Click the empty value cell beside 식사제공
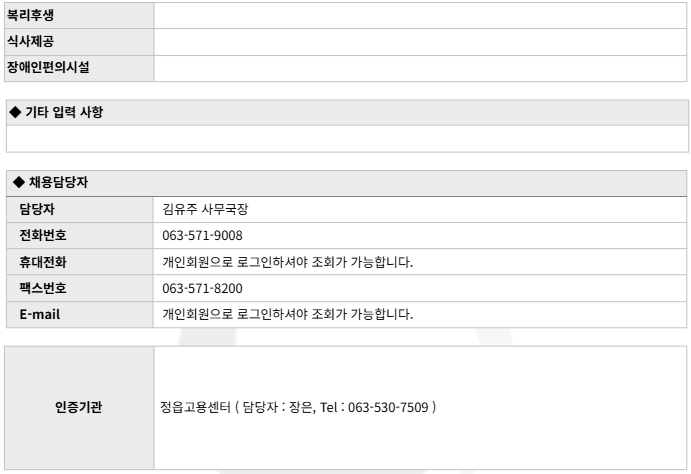This screenshot has height=474, width=691. (x=420, y=42)
